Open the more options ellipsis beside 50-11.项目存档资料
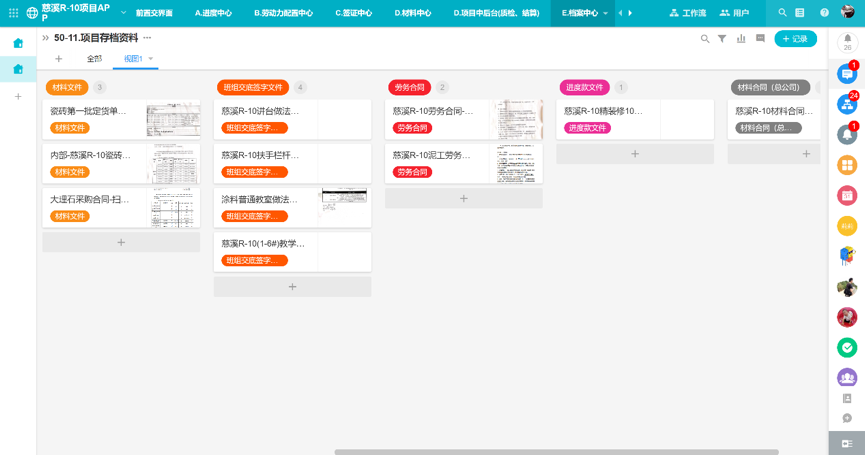865x455 pixels. coord(147,38)
